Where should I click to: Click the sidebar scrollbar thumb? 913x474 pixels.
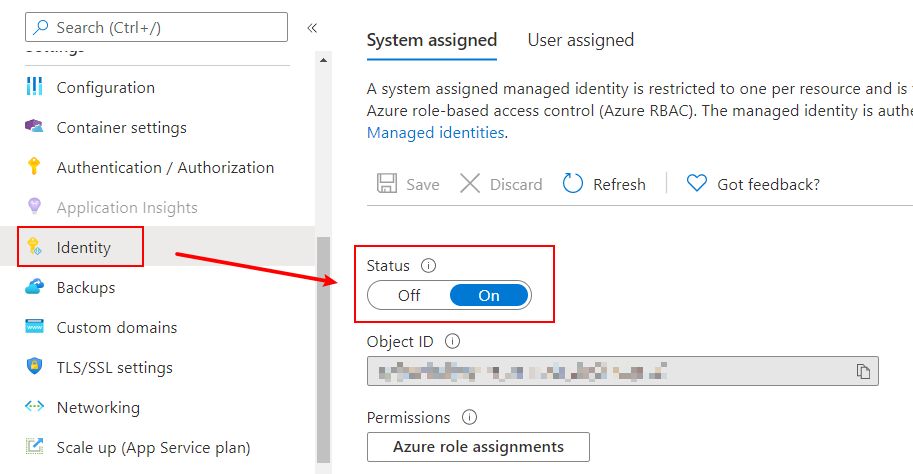323,349
